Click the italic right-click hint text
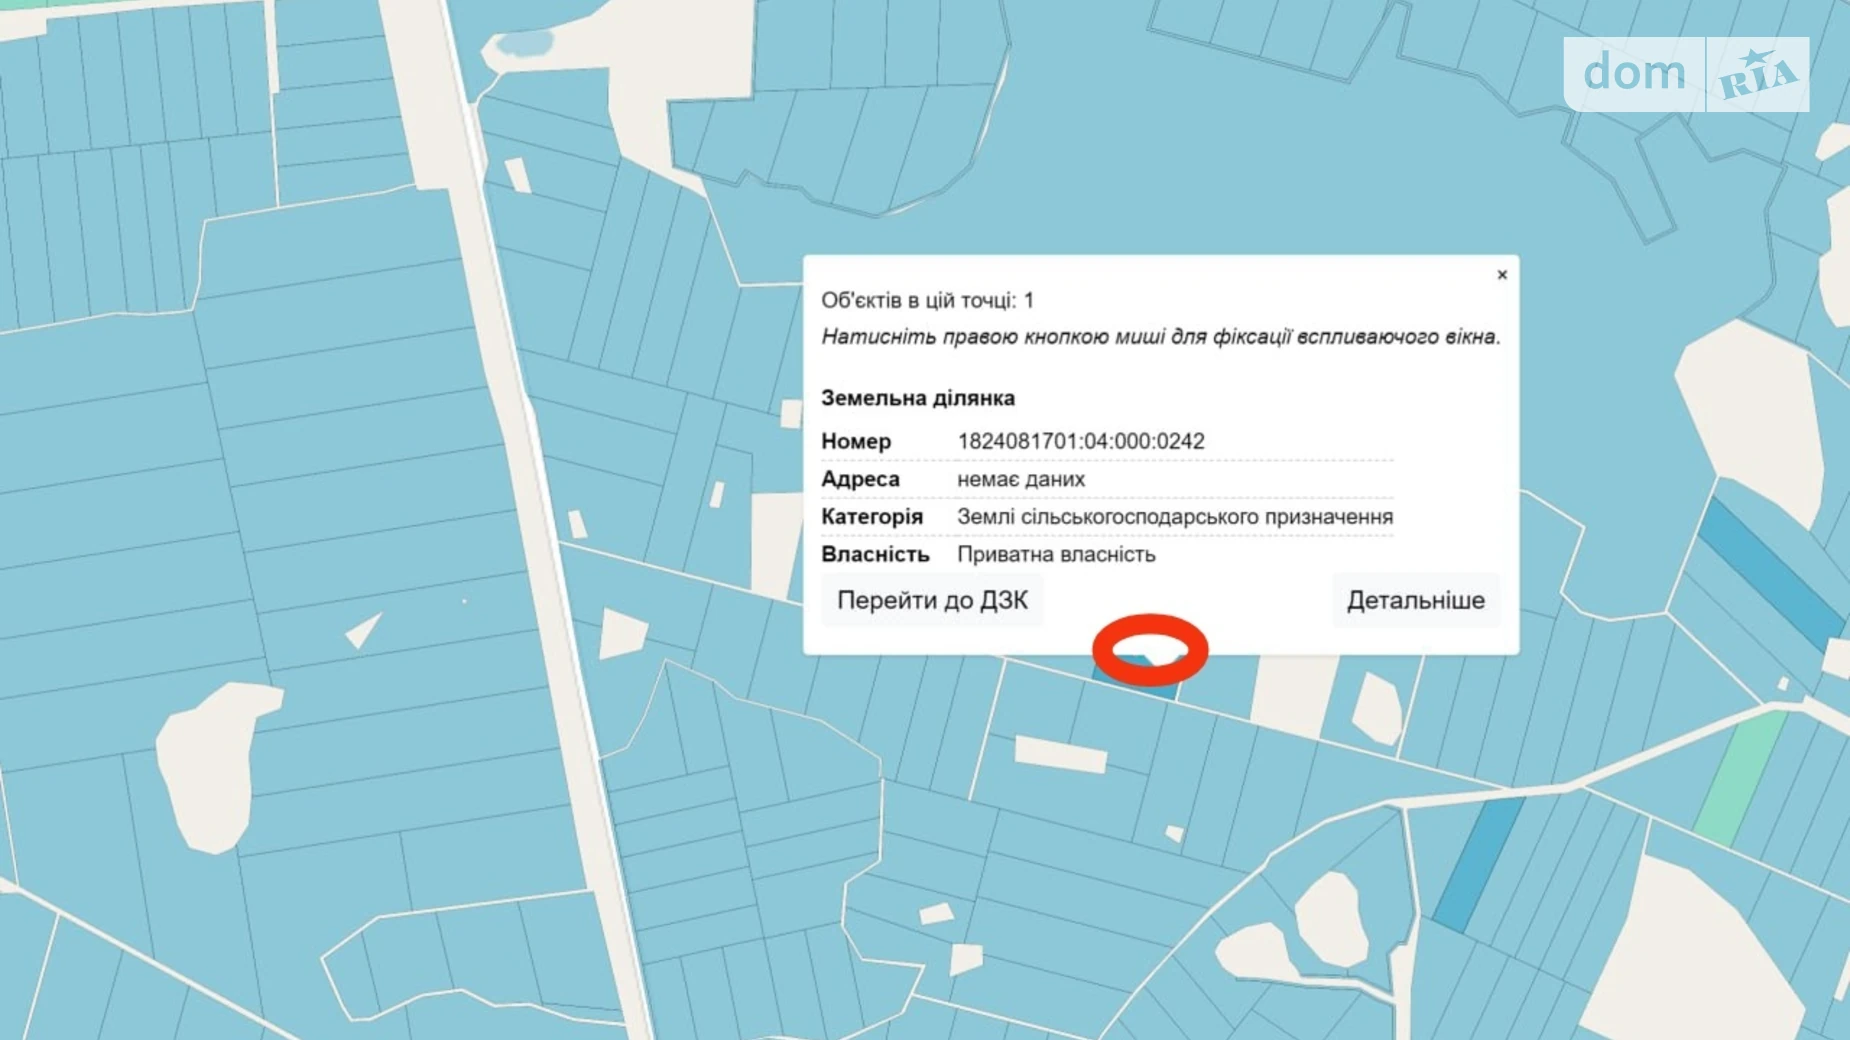 click(x=1160, y=337)
